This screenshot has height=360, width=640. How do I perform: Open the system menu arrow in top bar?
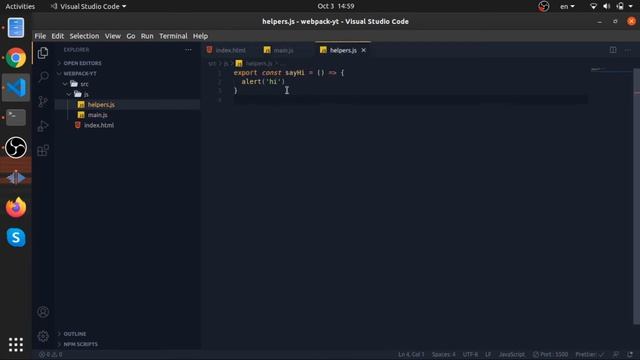tap(630, 6)
